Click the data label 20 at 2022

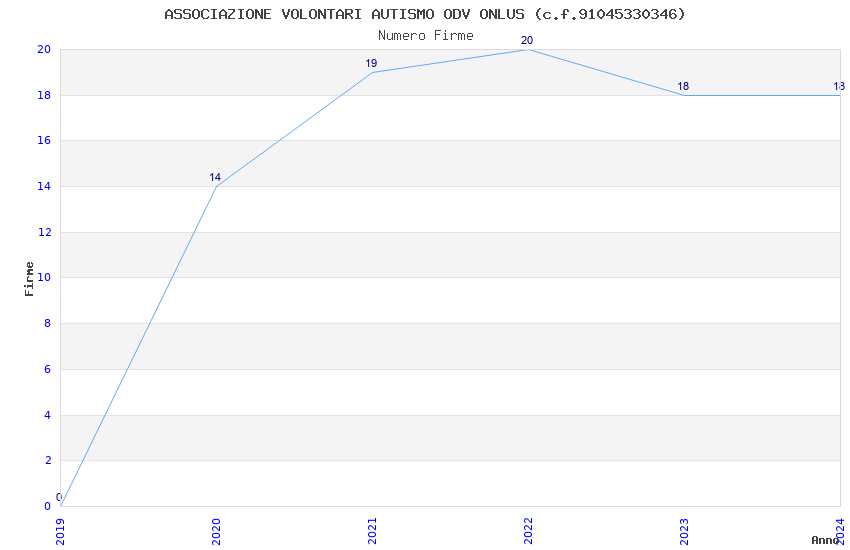click(527, 40)
